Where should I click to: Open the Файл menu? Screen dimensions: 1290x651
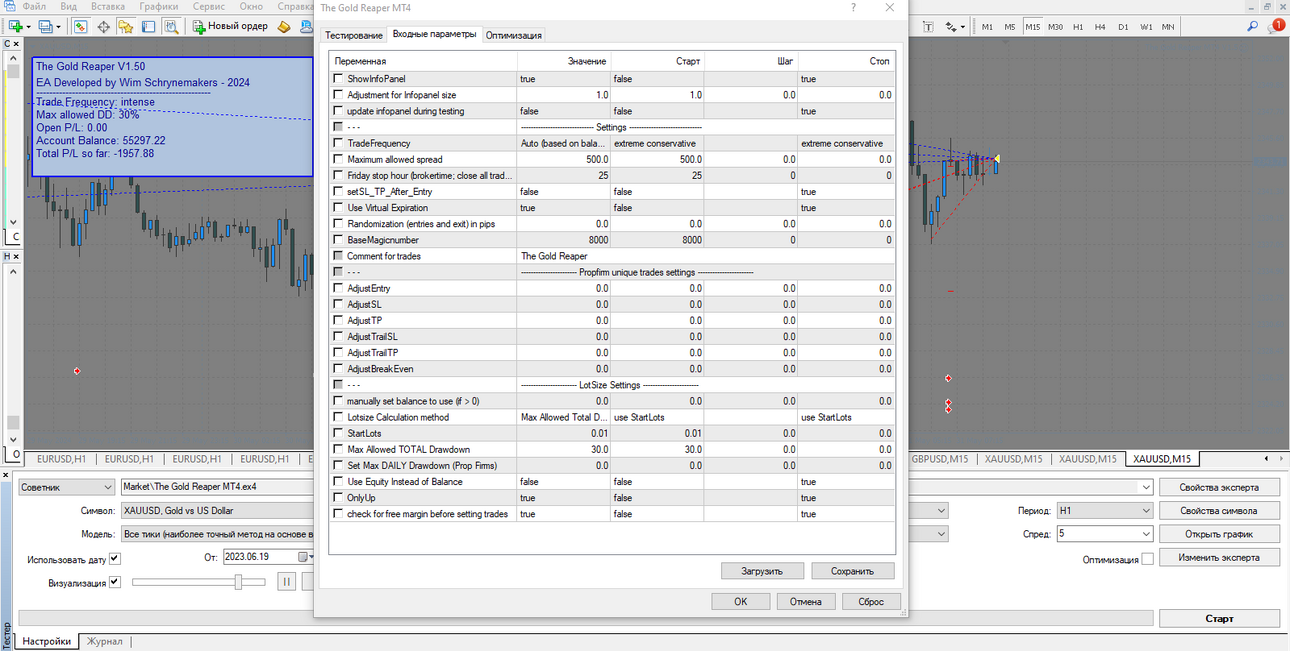click(x=33, y=6)
